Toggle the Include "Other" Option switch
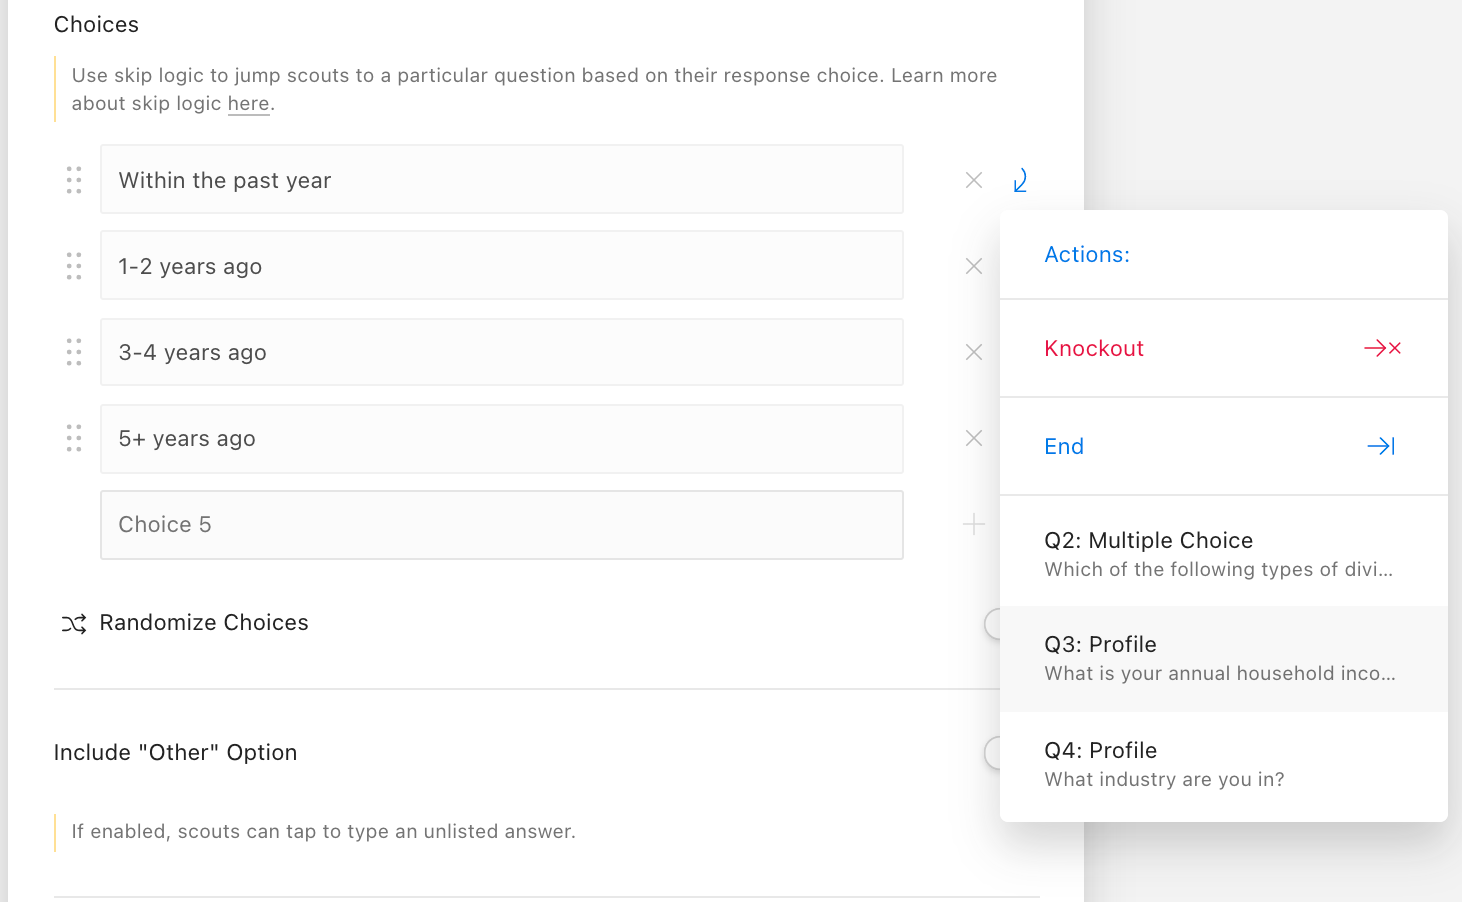 click(x=992, y=752)
